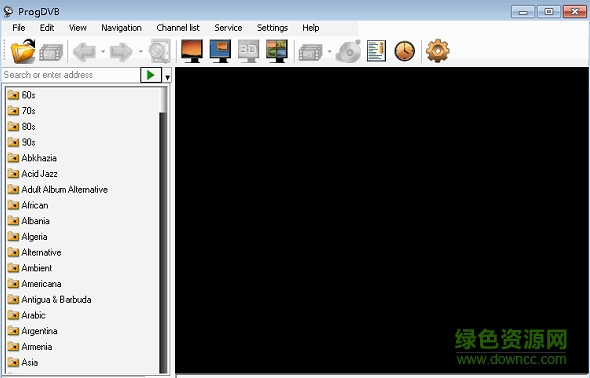
Task: Open the mosaic multi-picture view icon
Action: pyautogui.click(x=277, y=51)
